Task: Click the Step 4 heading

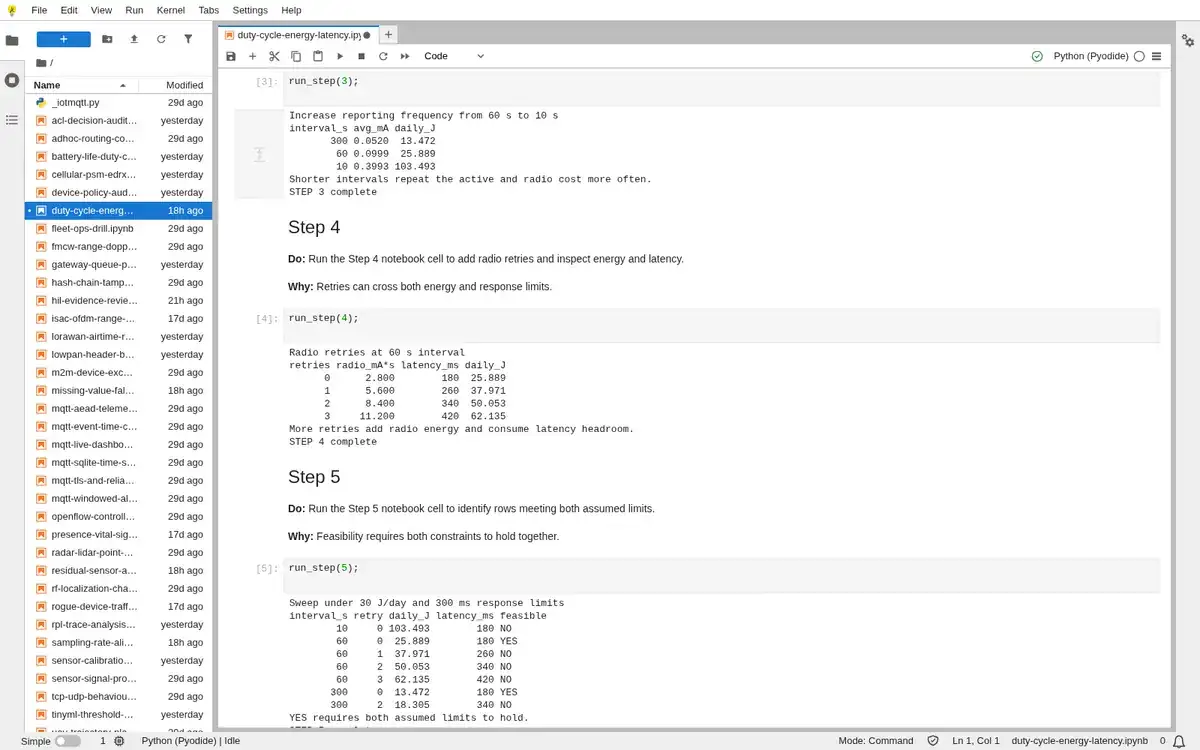Action: [x=314, y=227]
